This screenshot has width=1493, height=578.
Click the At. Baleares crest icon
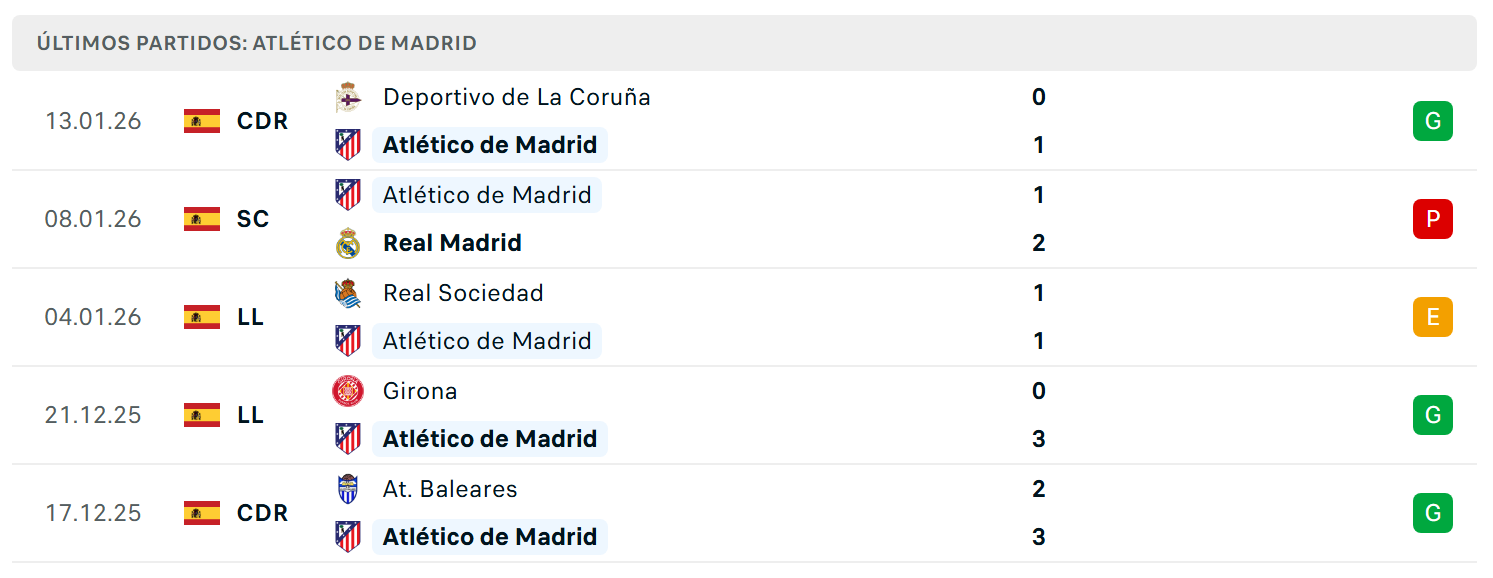347,489
